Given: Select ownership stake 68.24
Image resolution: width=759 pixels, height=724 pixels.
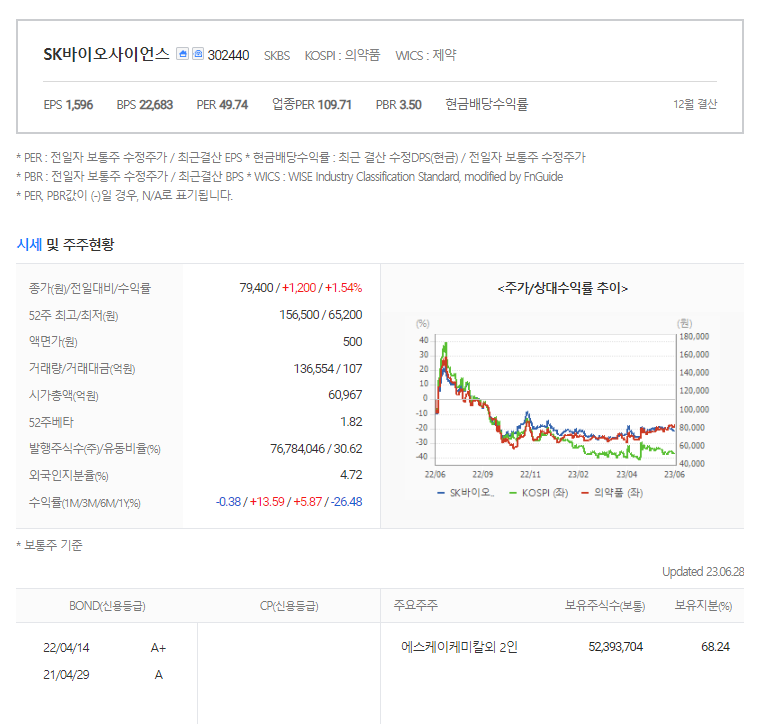Looking at the screenshot, I should [x=715, y=647].
